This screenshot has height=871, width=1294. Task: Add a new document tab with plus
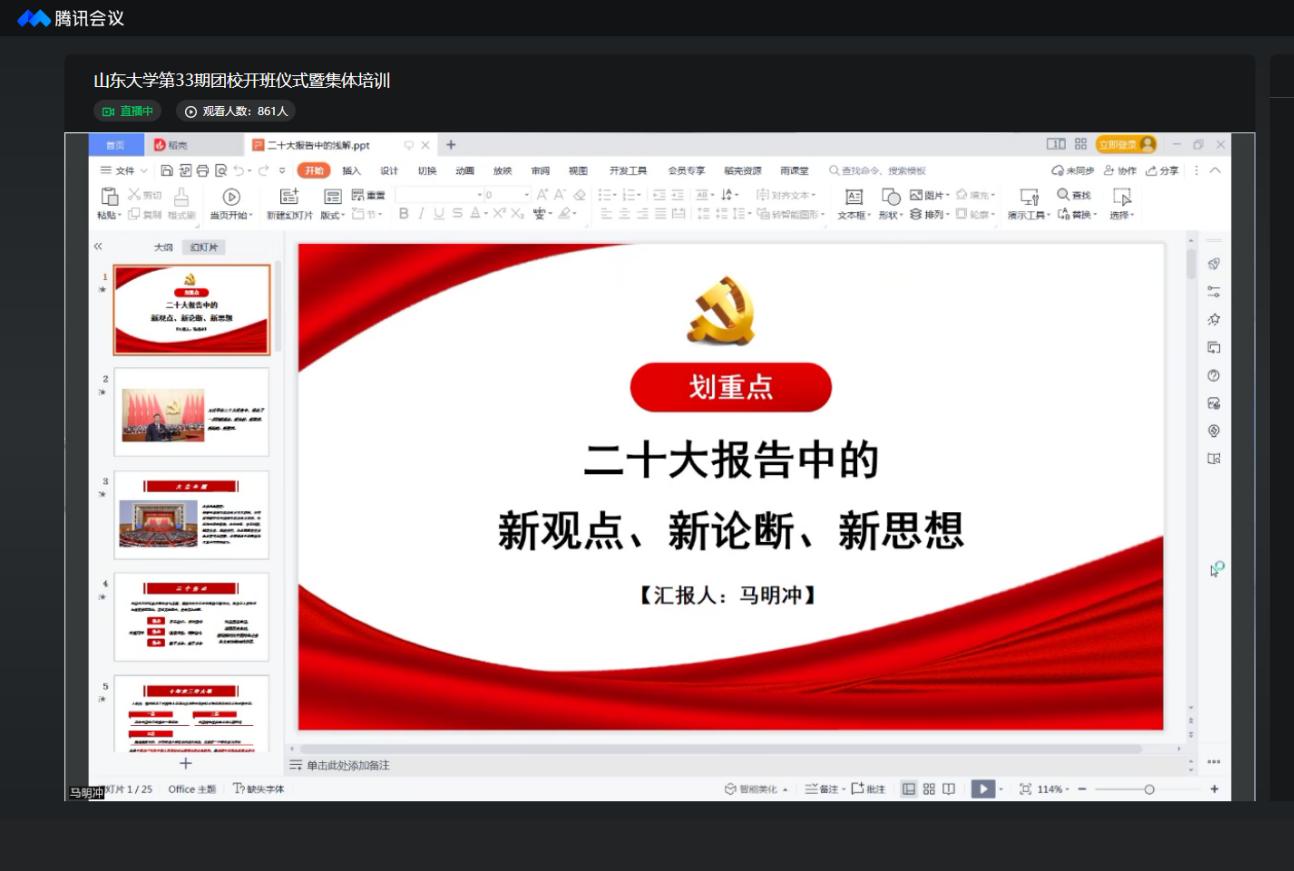[451, 145]
